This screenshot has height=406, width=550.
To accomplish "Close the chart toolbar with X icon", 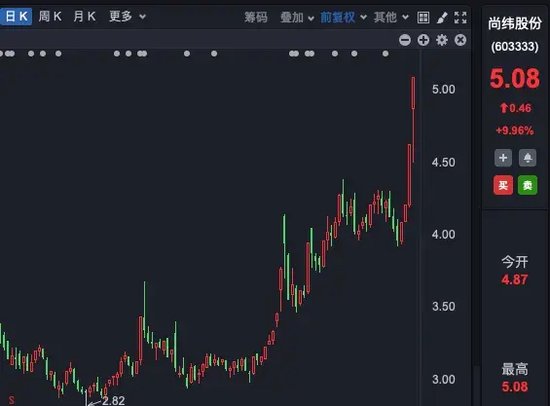I will pyautogui.click(x=460, y=40).
